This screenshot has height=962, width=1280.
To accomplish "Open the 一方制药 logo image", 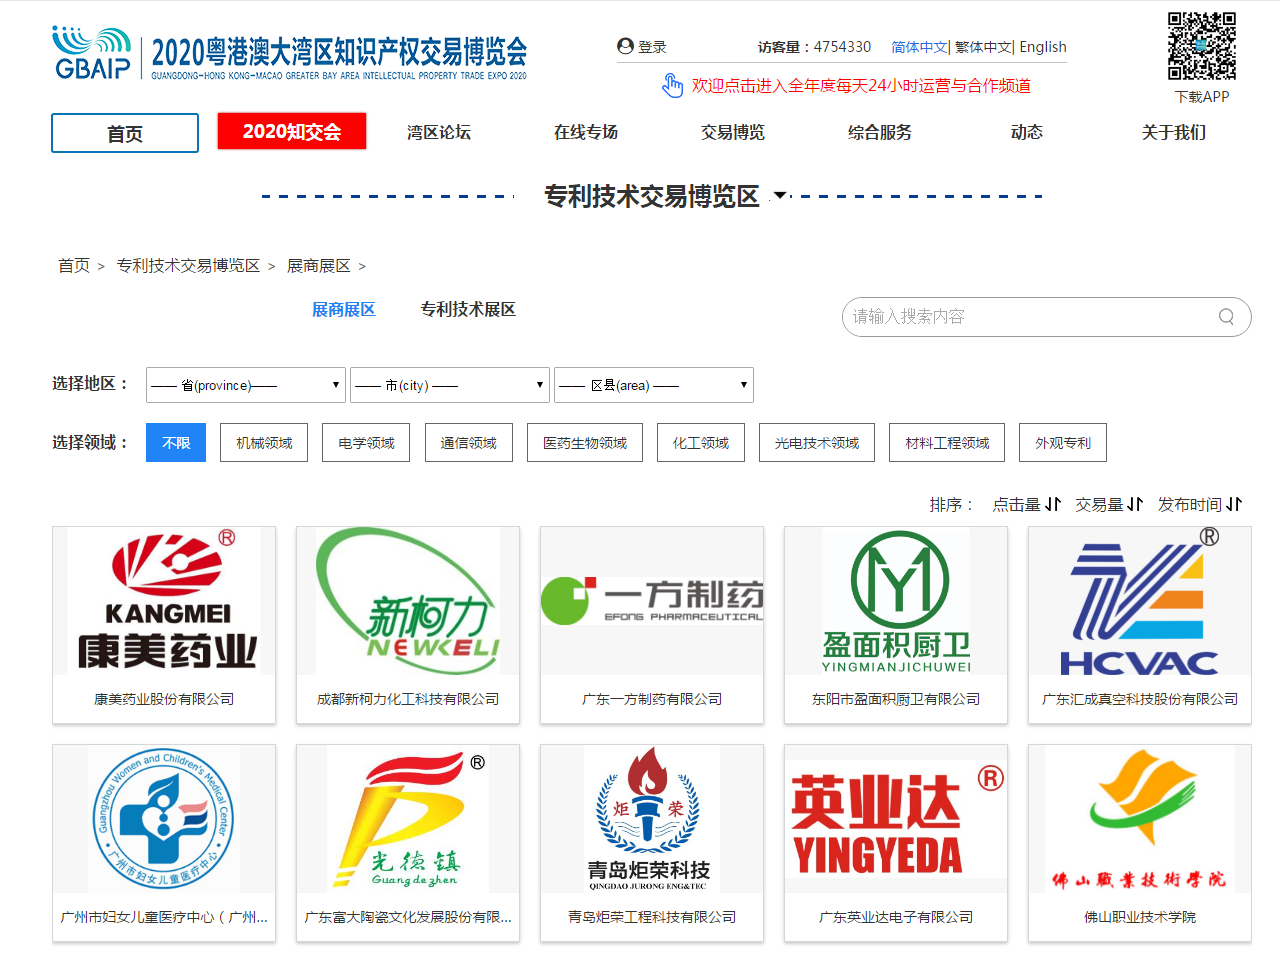I will pyautogui.click(x=652, y=601).
